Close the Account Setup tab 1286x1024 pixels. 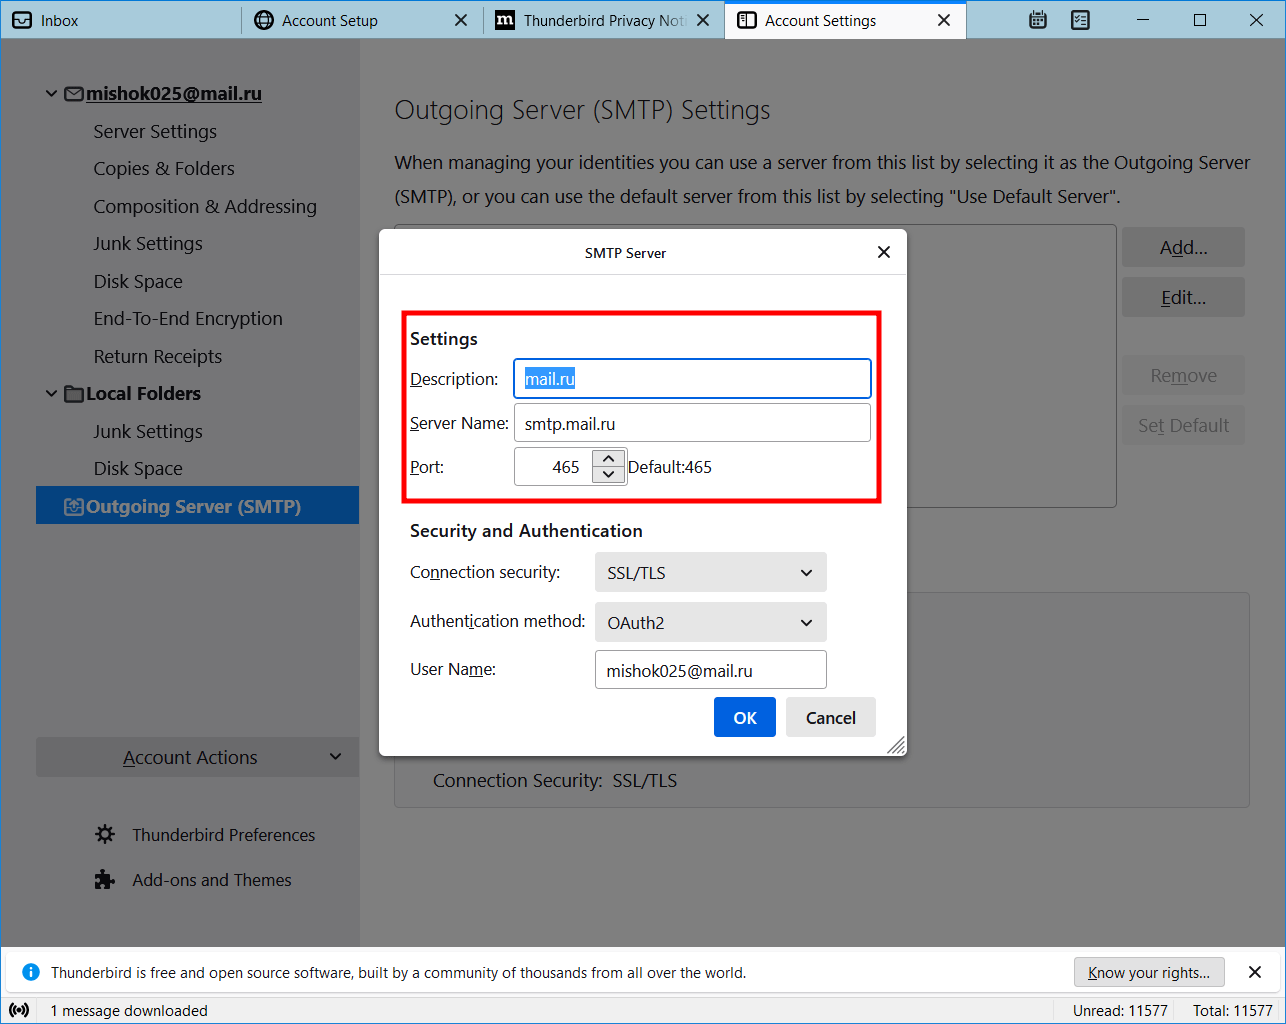[x=461, y=20]
